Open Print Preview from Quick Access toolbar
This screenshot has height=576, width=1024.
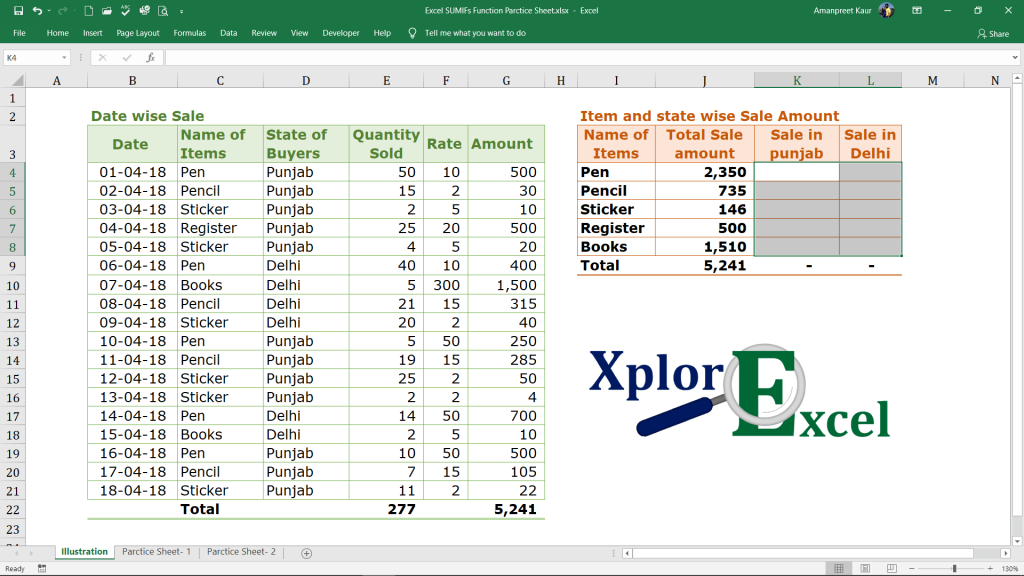(163, 10)
